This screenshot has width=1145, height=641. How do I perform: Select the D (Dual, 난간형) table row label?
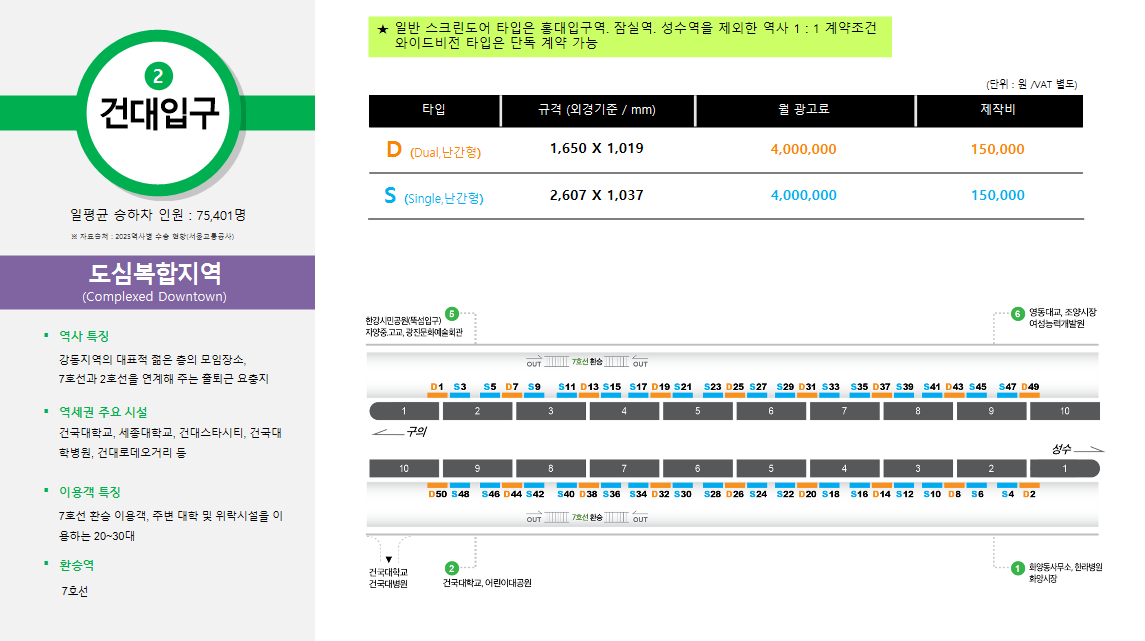click(433, 150)
